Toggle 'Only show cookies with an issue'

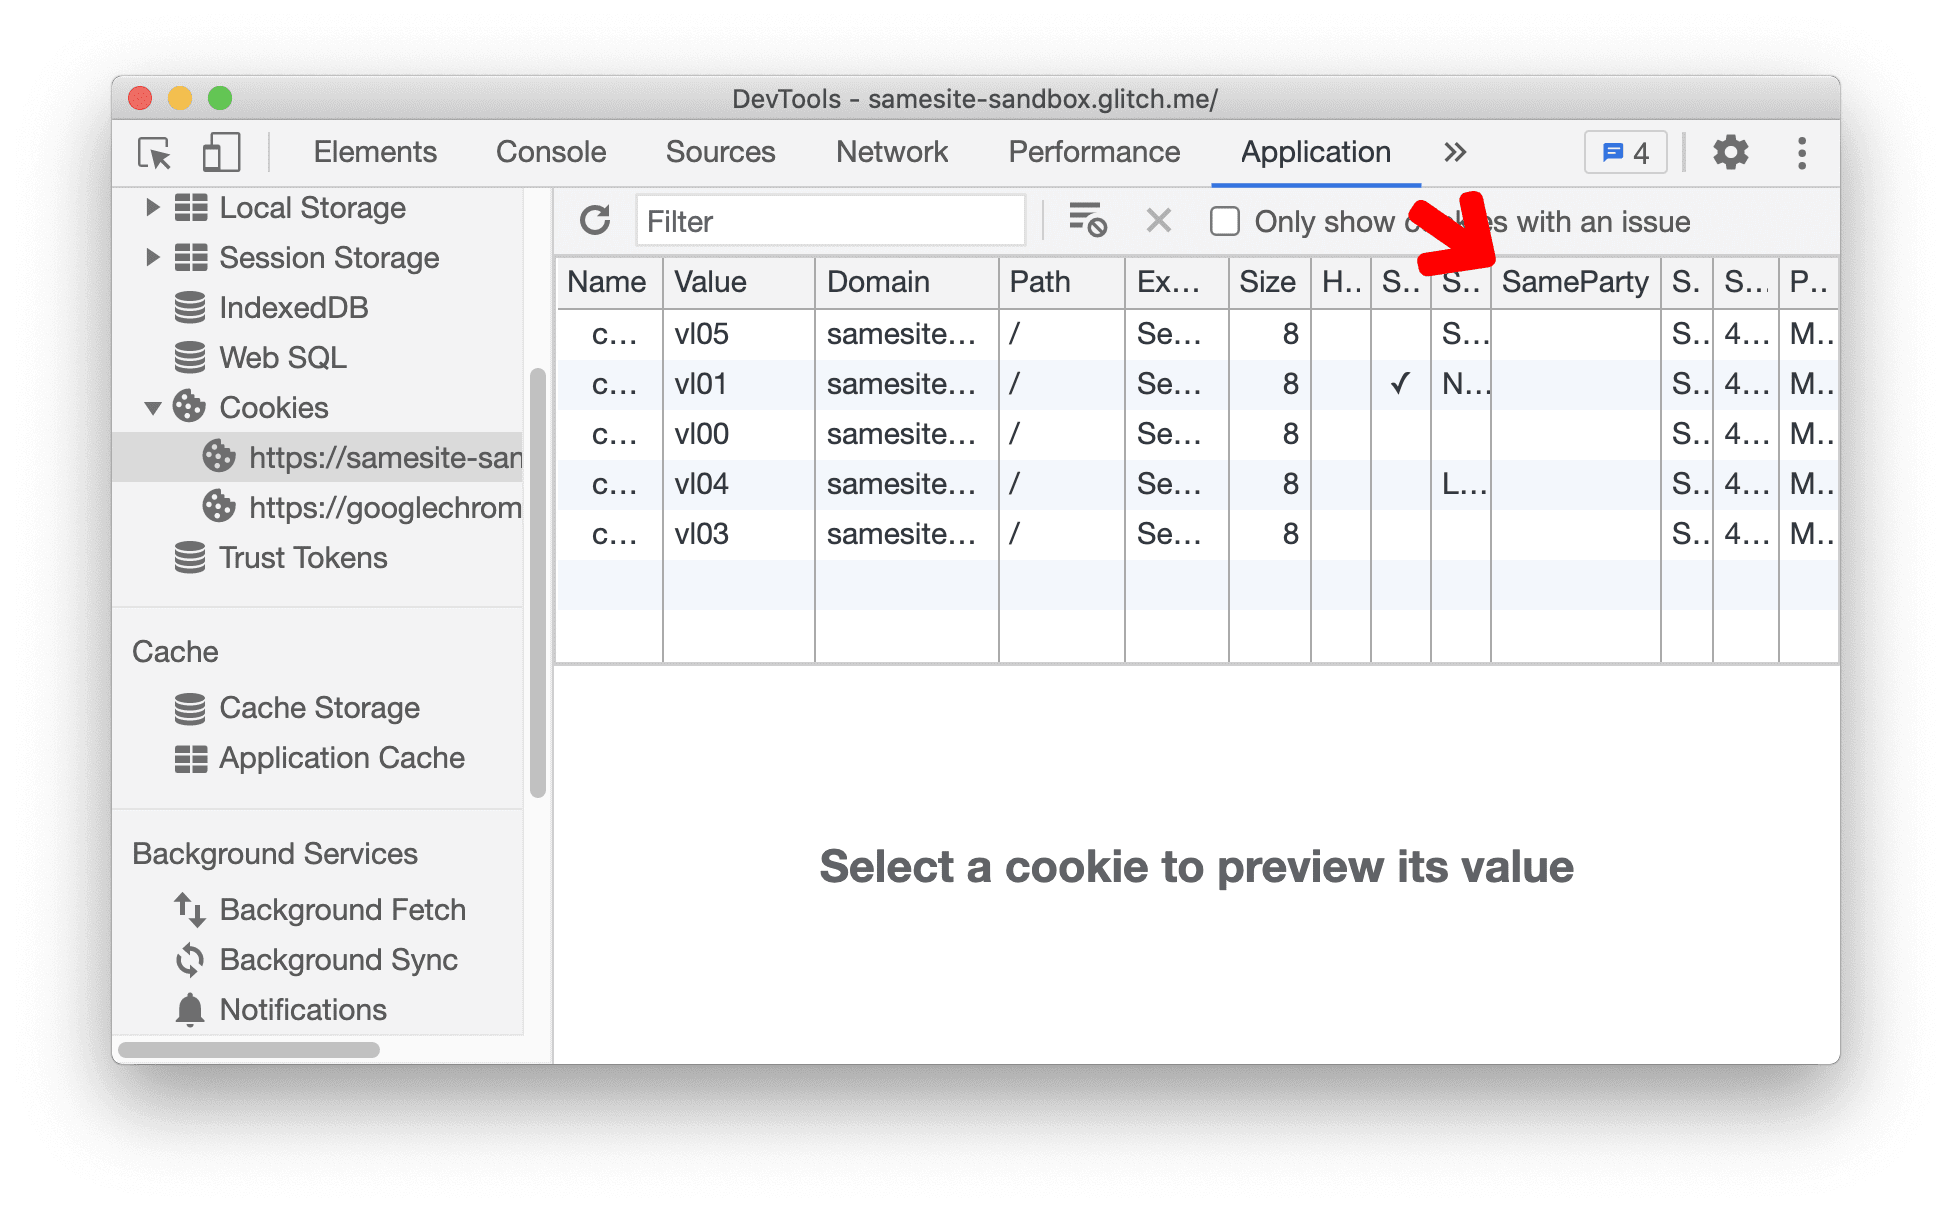1225,222
